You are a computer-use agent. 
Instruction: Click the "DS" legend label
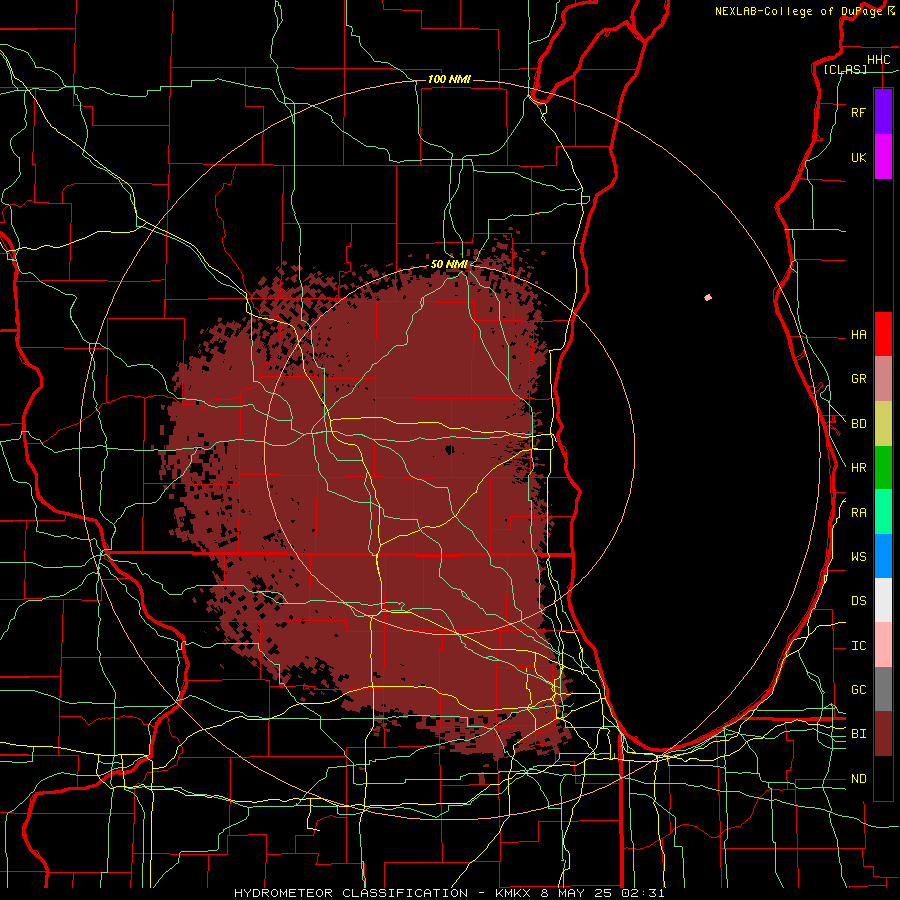(x=858, y=601)
